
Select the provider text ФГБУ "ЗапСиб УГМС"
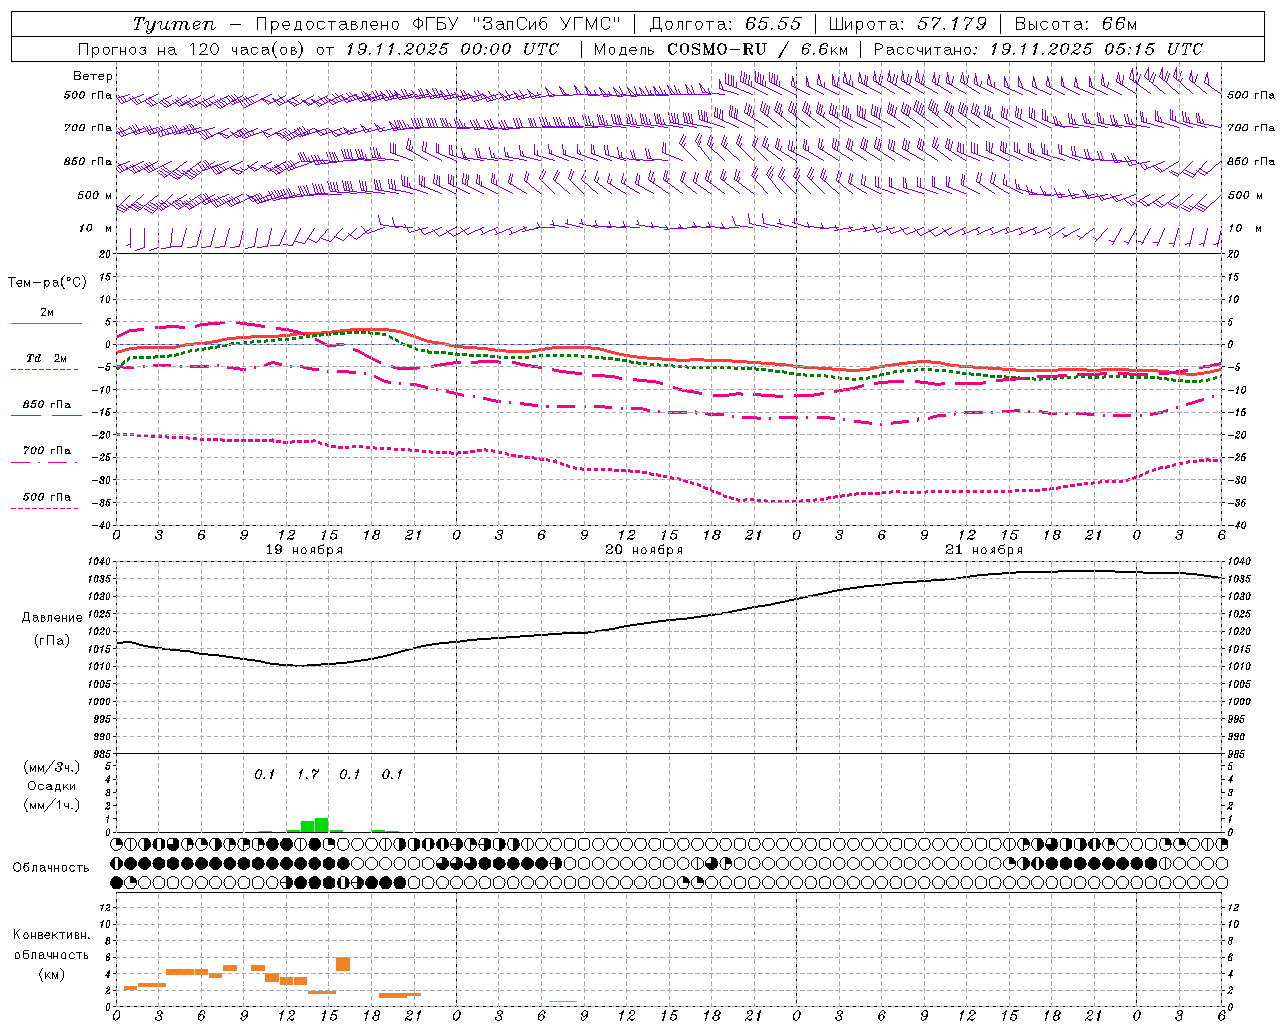pos(517,24)
